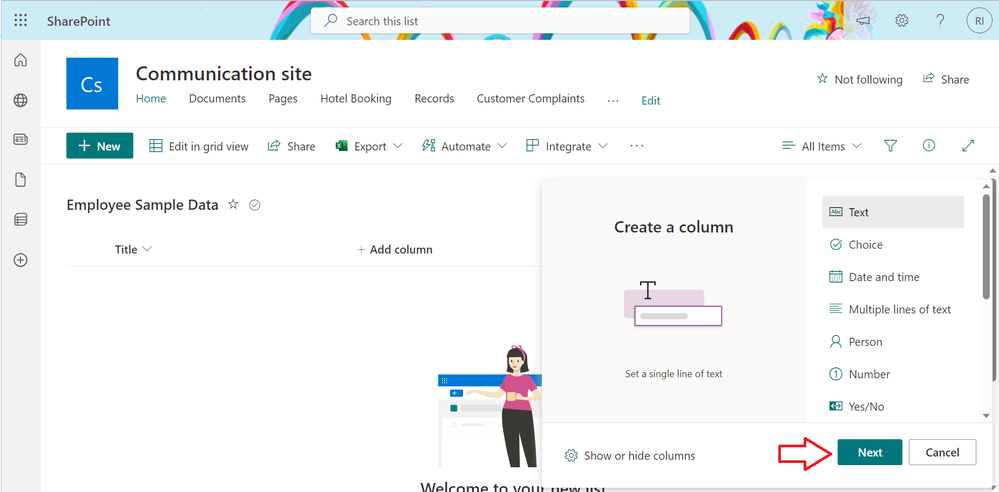Viewport: 999px width, 492px height.
Task: Expand the list to full-screen content
Action: click(x=968, y=146)
